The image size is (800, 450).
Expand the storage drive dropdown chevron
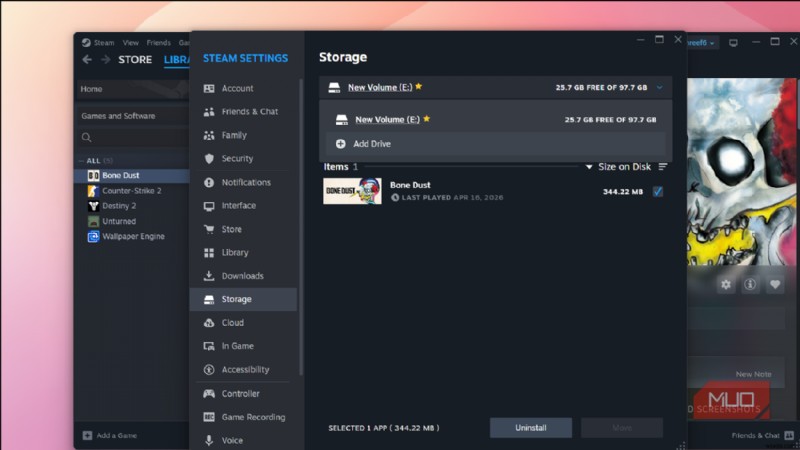[x=660, y=88]
